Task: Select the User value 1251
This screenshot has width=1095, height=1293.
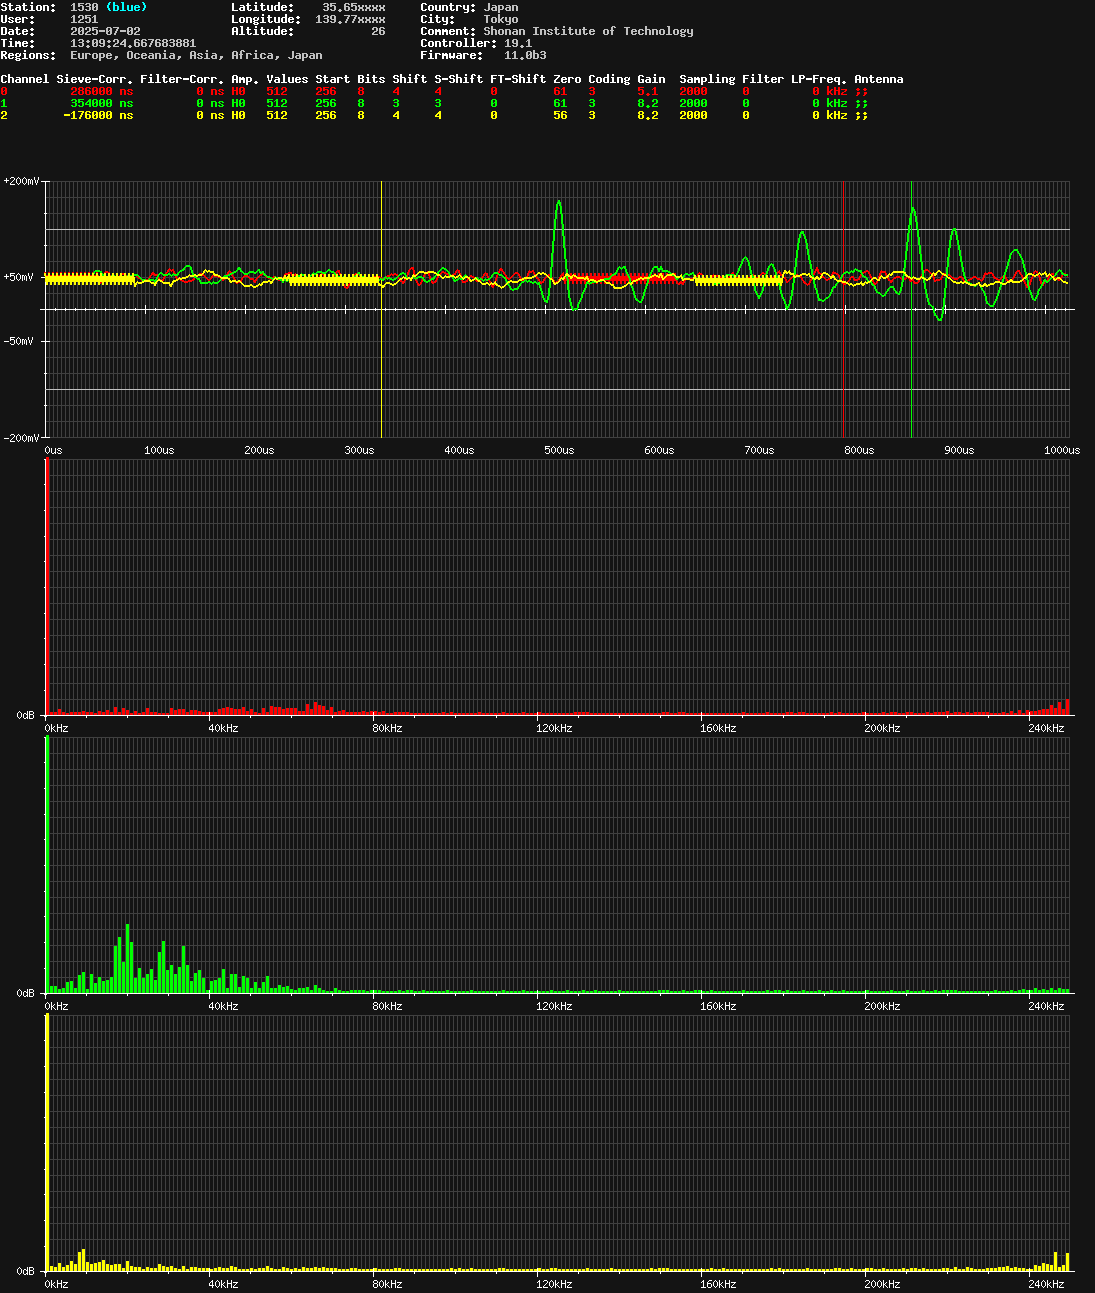Action: pyautogui.click(x=84, y=19)
